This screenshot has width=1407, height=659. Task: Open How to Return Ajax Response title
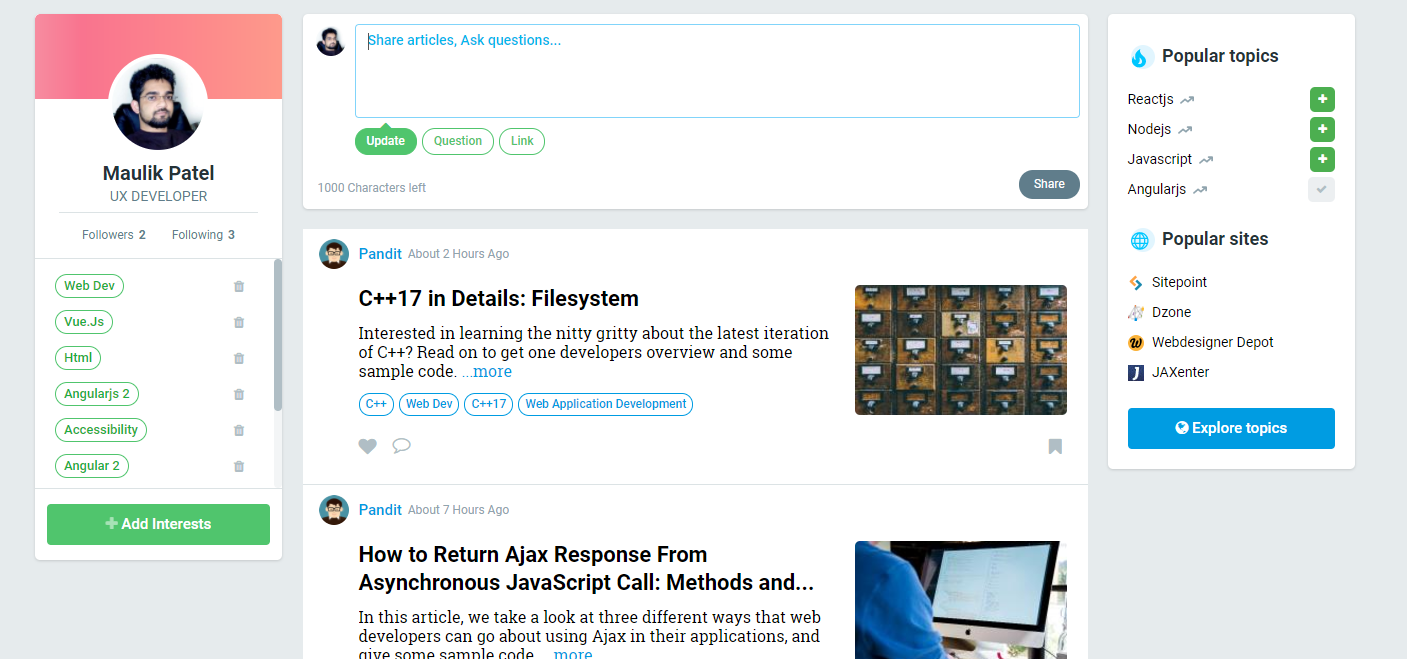point(586,568)
